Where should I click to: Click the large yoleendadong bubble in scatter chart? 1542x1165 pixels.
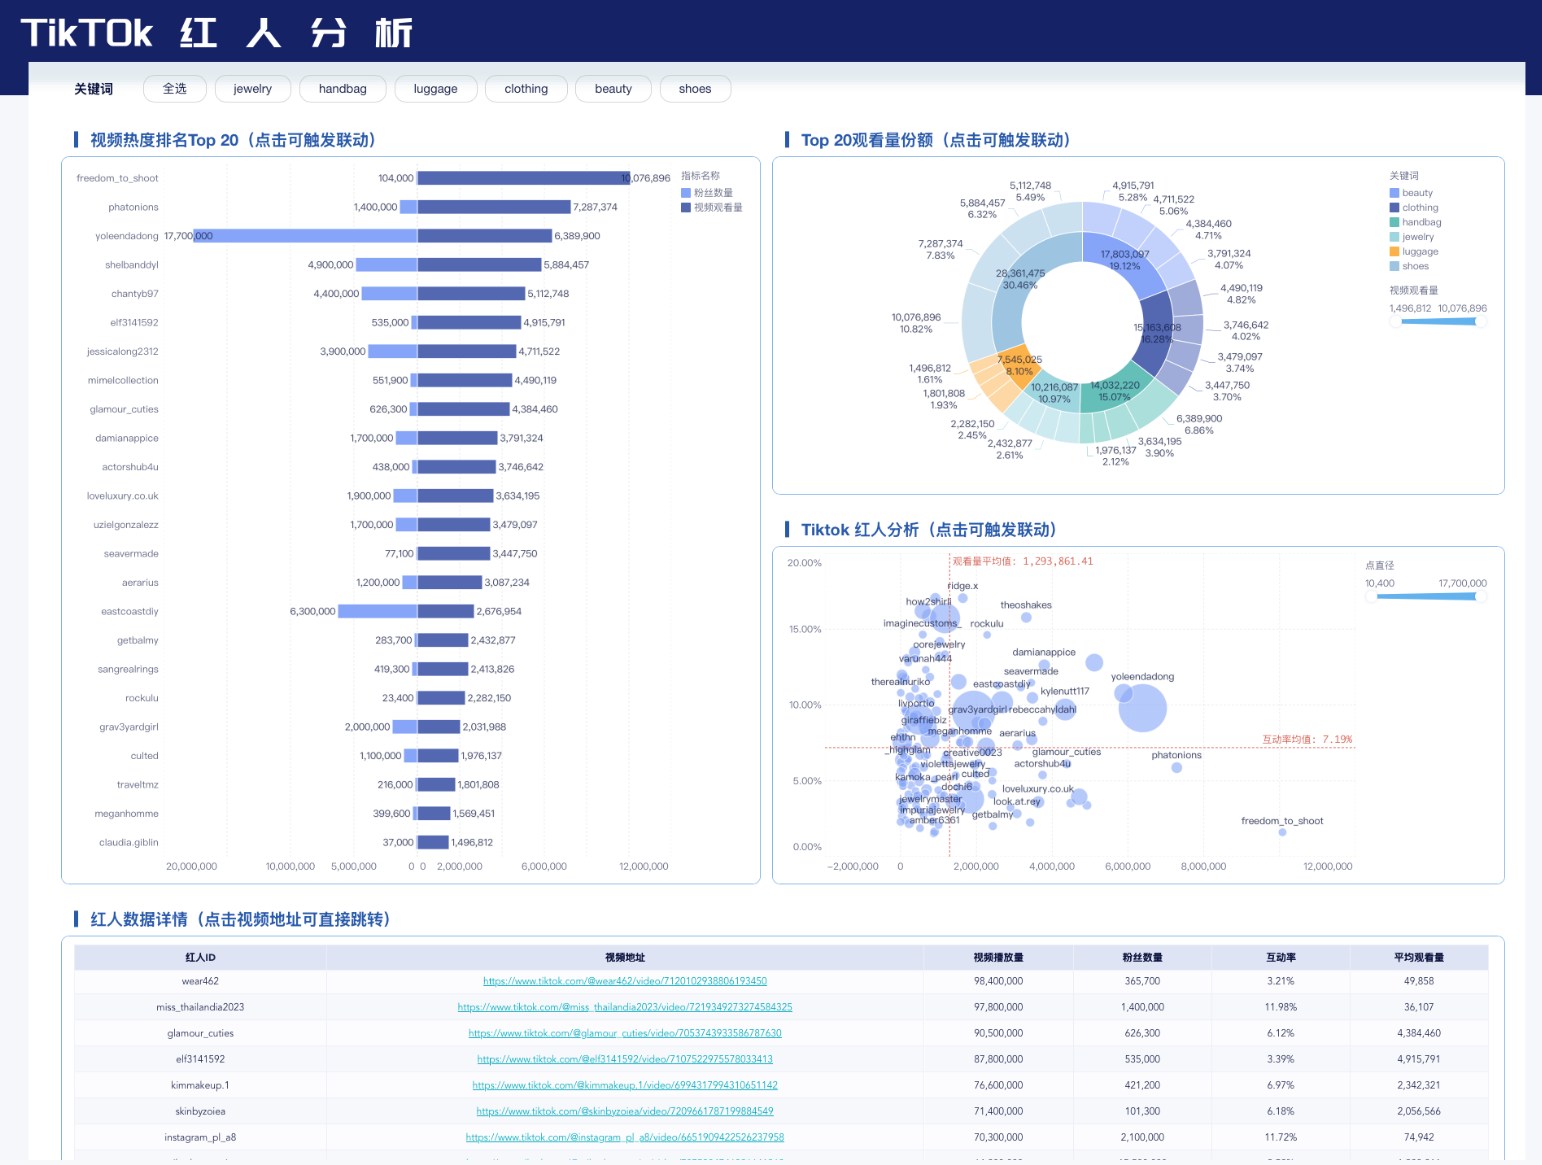point(1141,709)
